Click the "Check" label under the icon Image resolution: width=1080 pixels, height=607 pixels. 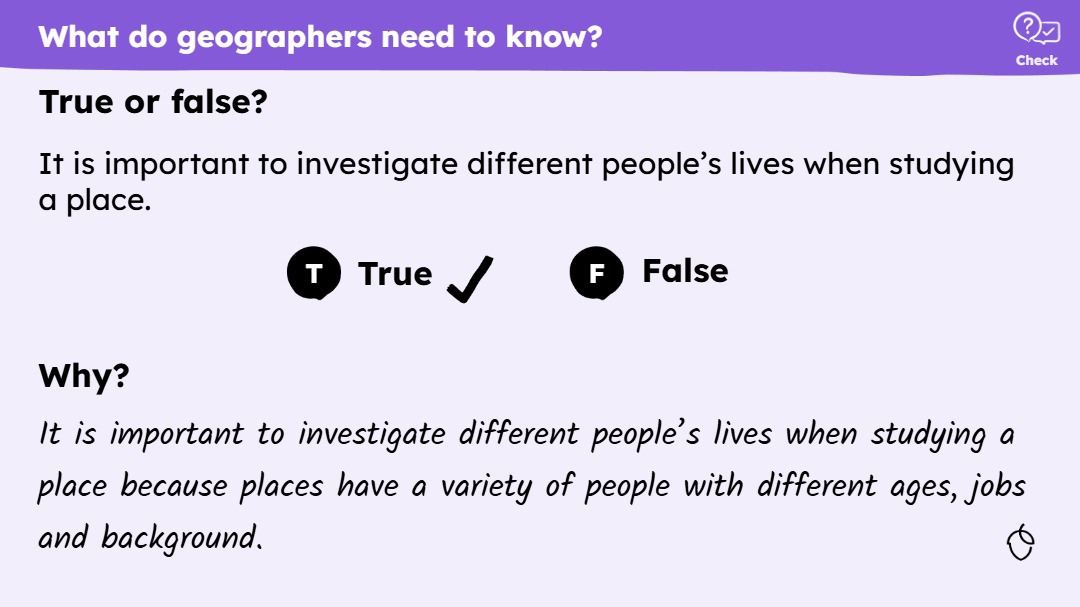point(1036,60)
